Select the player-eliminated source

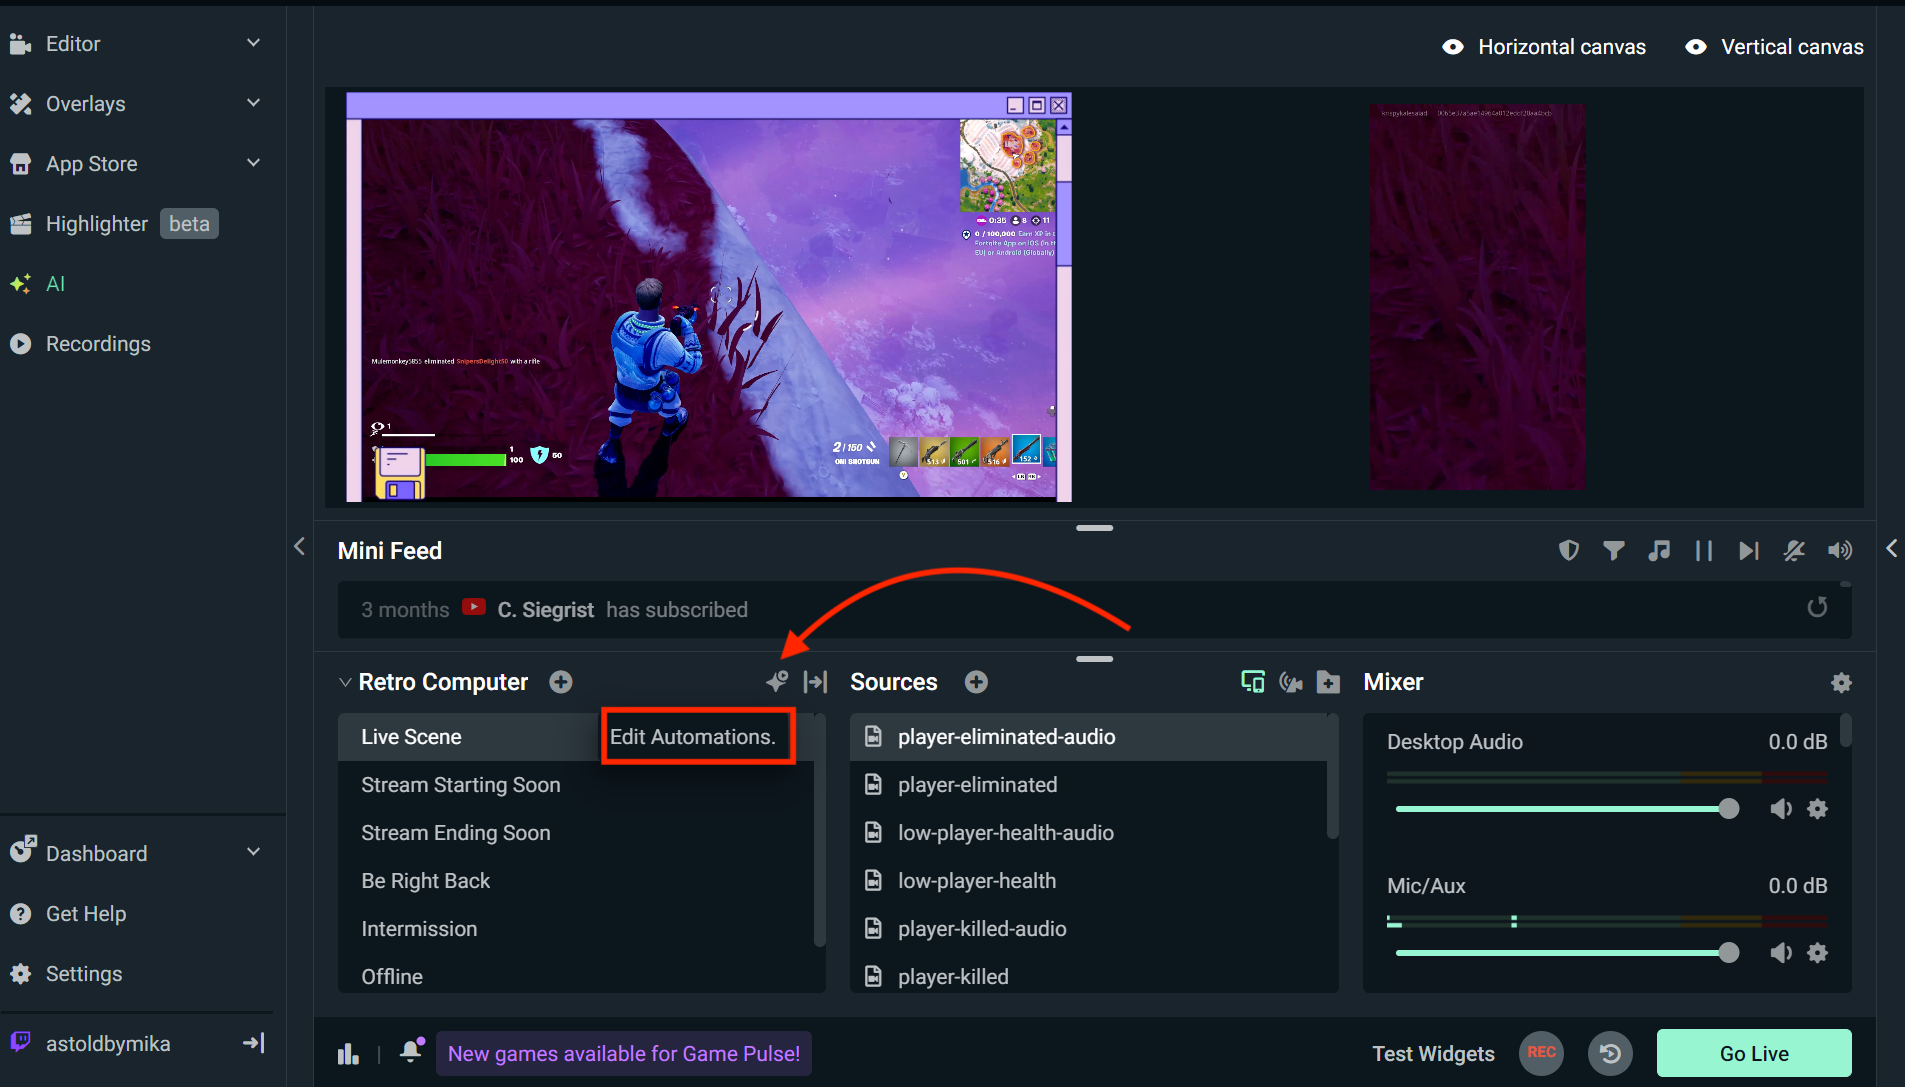point(1088,785)
